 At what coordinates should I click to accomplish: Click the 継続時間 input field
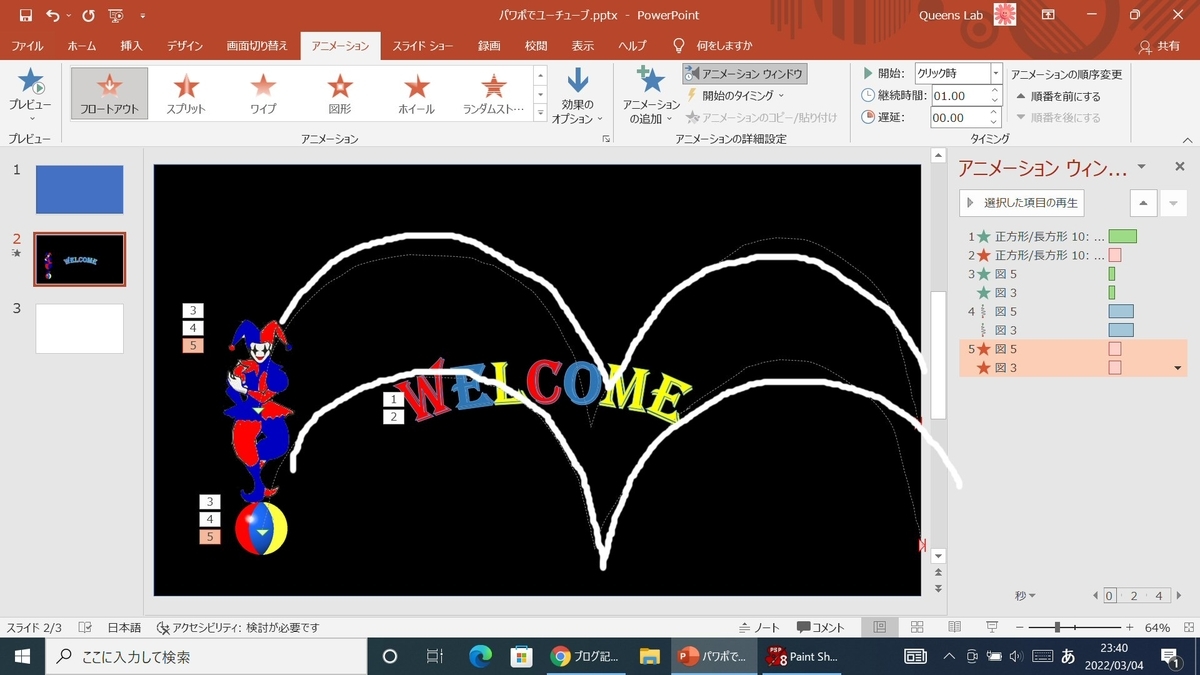958,96
